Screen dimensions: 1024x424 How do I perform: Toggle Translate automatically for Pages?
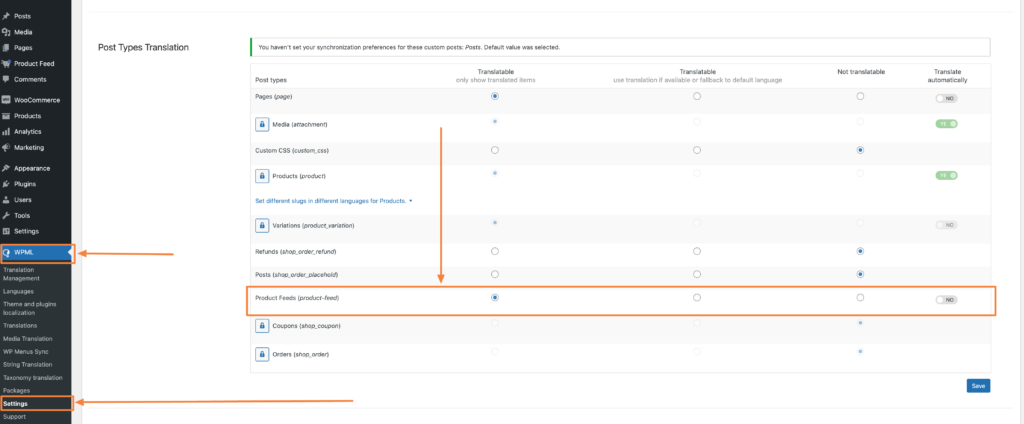946,99
